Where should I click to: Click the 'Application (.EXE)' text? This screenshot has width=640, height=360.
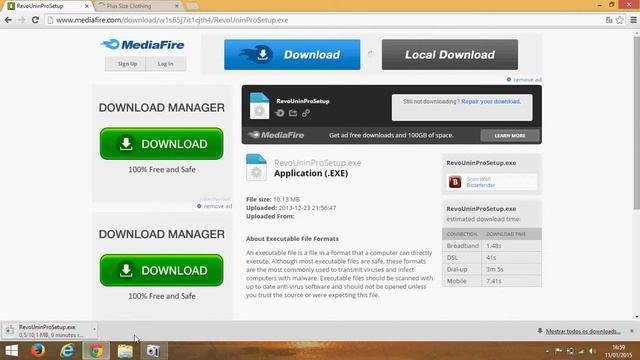[311, 173]
